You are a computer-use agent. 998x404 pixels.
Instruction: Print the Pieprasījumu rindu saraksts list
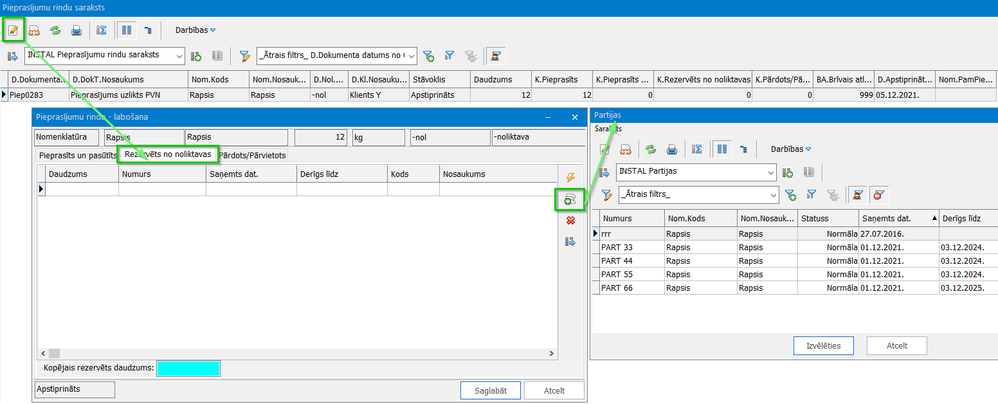pos(76,30)
